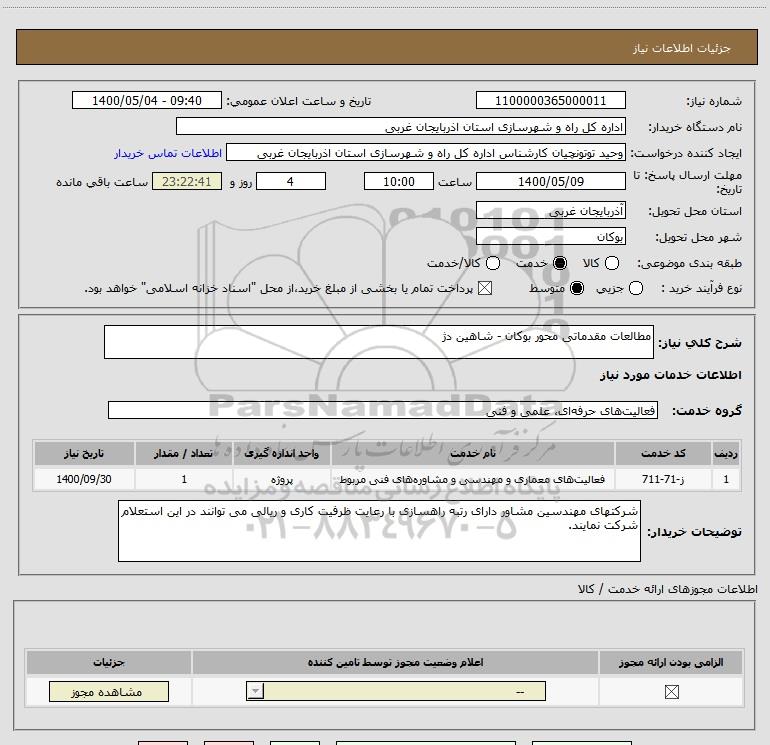The width and height of the screenshot is (770, 745).
Task: Choose متوسط purchase process radio
Action: [577, 288]
